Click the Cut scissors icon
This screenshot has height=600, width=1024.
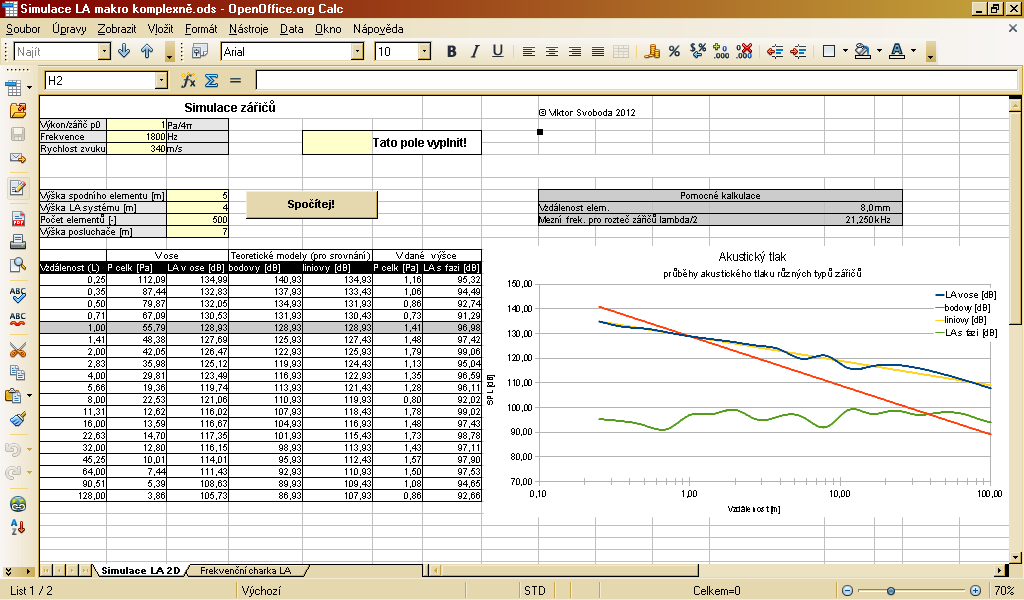click(x=17, y=349)
